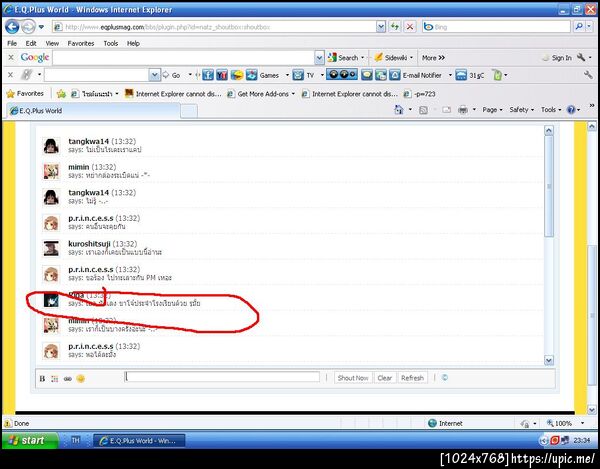Open Games on the toolbar
The image size is (600, 469).
[x=262, y=75]
